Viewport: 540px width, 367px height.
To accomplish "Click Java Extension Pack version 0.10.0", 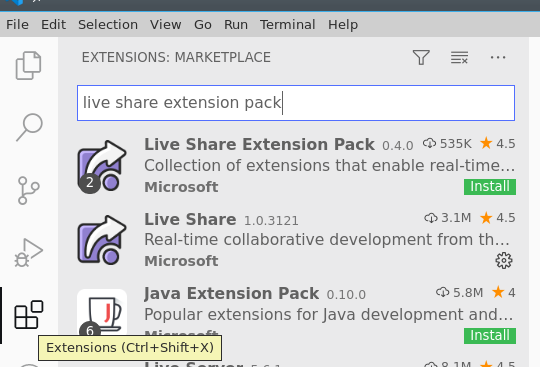I will 346,295.
